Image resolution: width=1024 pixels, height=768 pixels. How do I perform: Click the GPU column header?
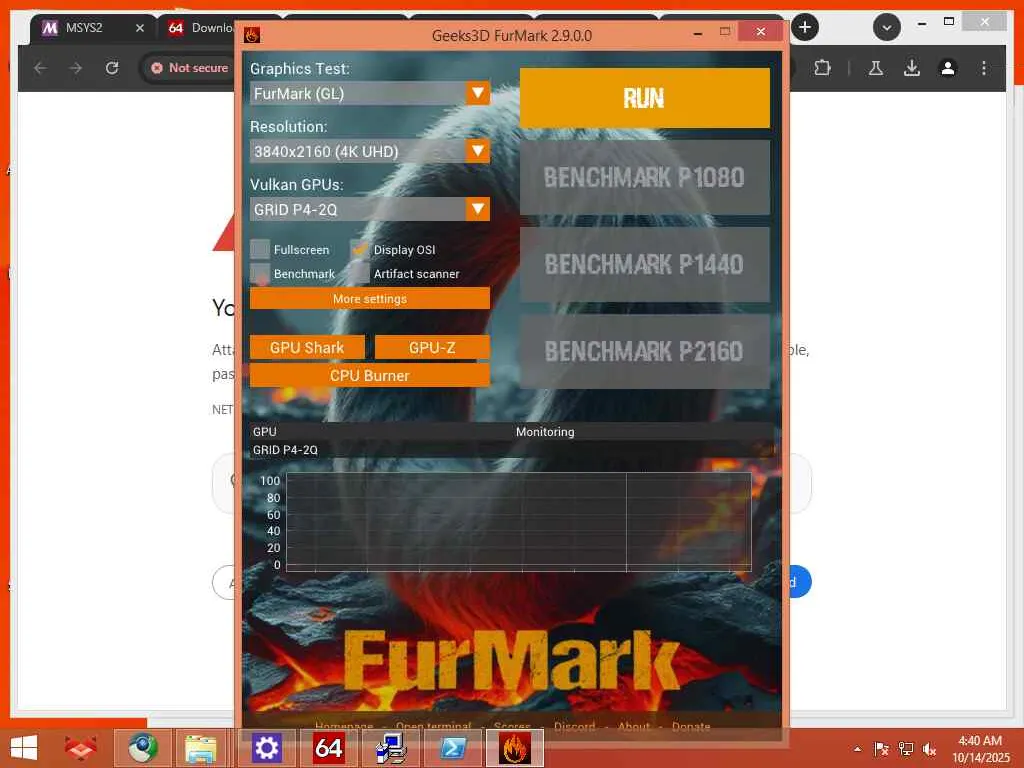click(x=264, y=432)
